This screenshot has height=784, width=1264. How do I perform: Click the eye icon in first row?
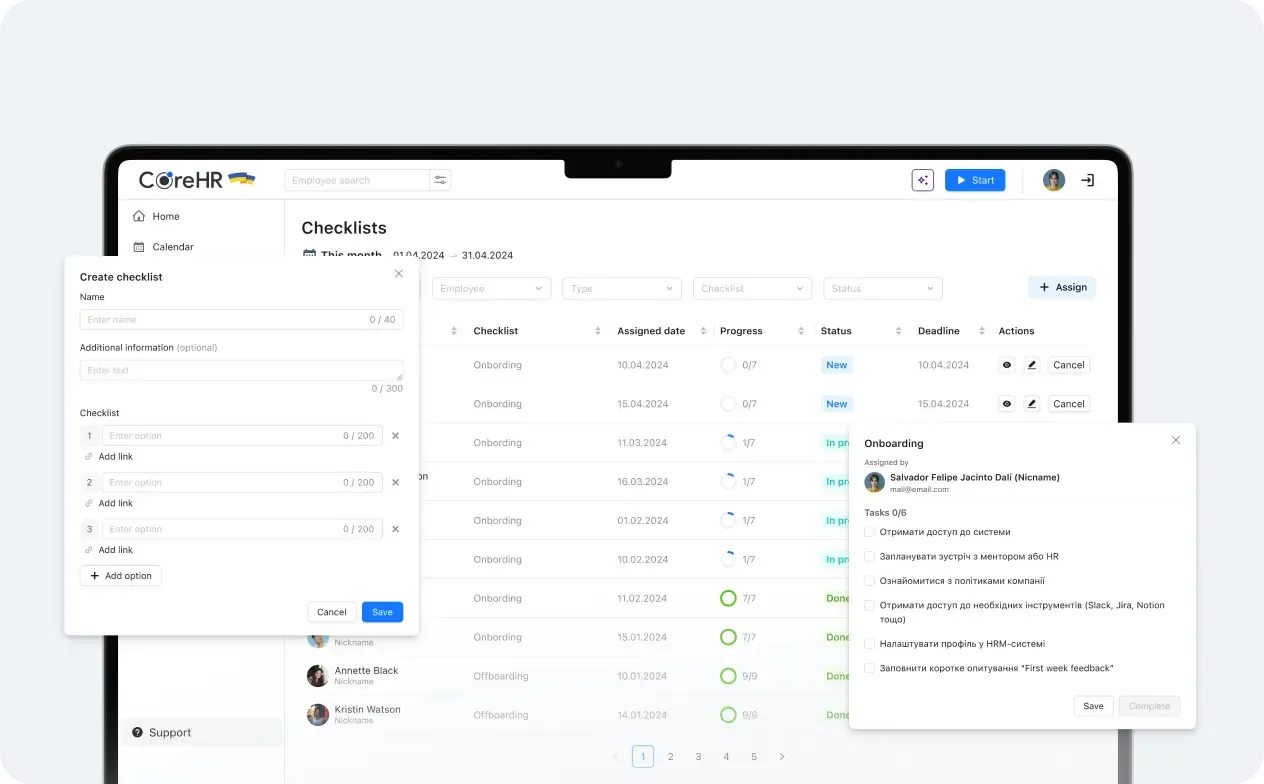pos(1007,365)
